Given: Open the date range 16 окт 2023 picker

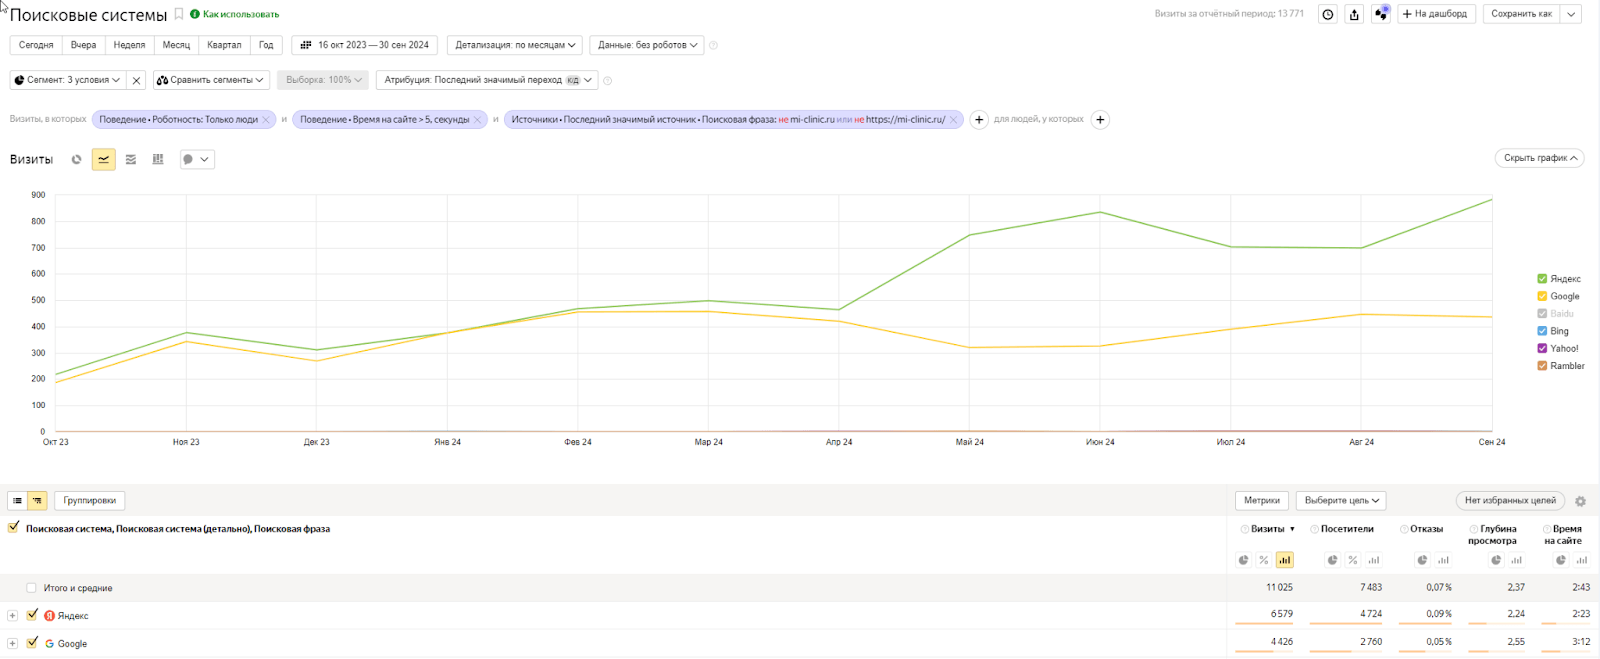Looking at the screenshot, I should pyautogui.click(x=365, y=45).
